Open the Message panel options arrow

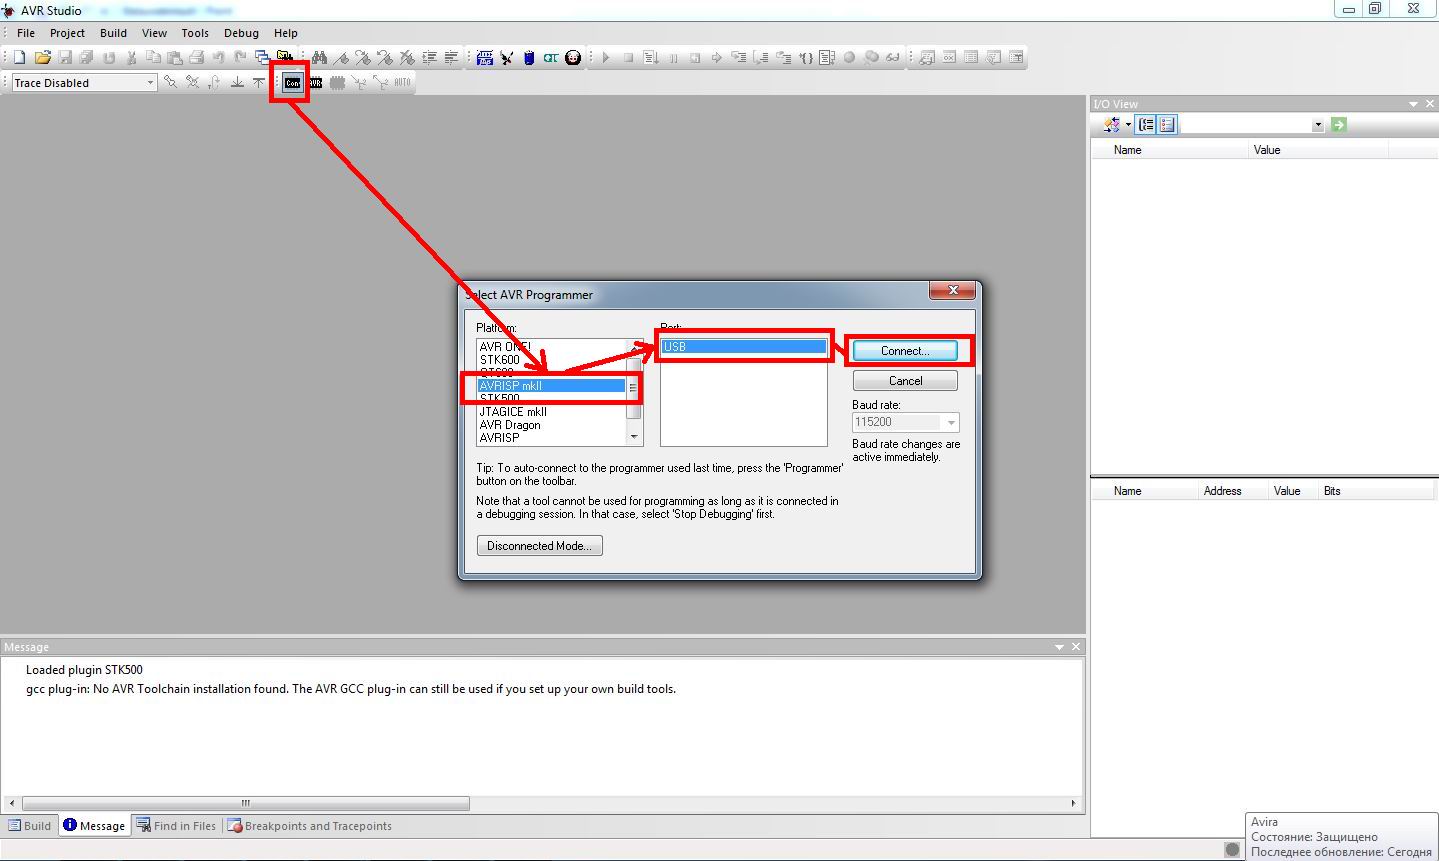coord(1059,647)
